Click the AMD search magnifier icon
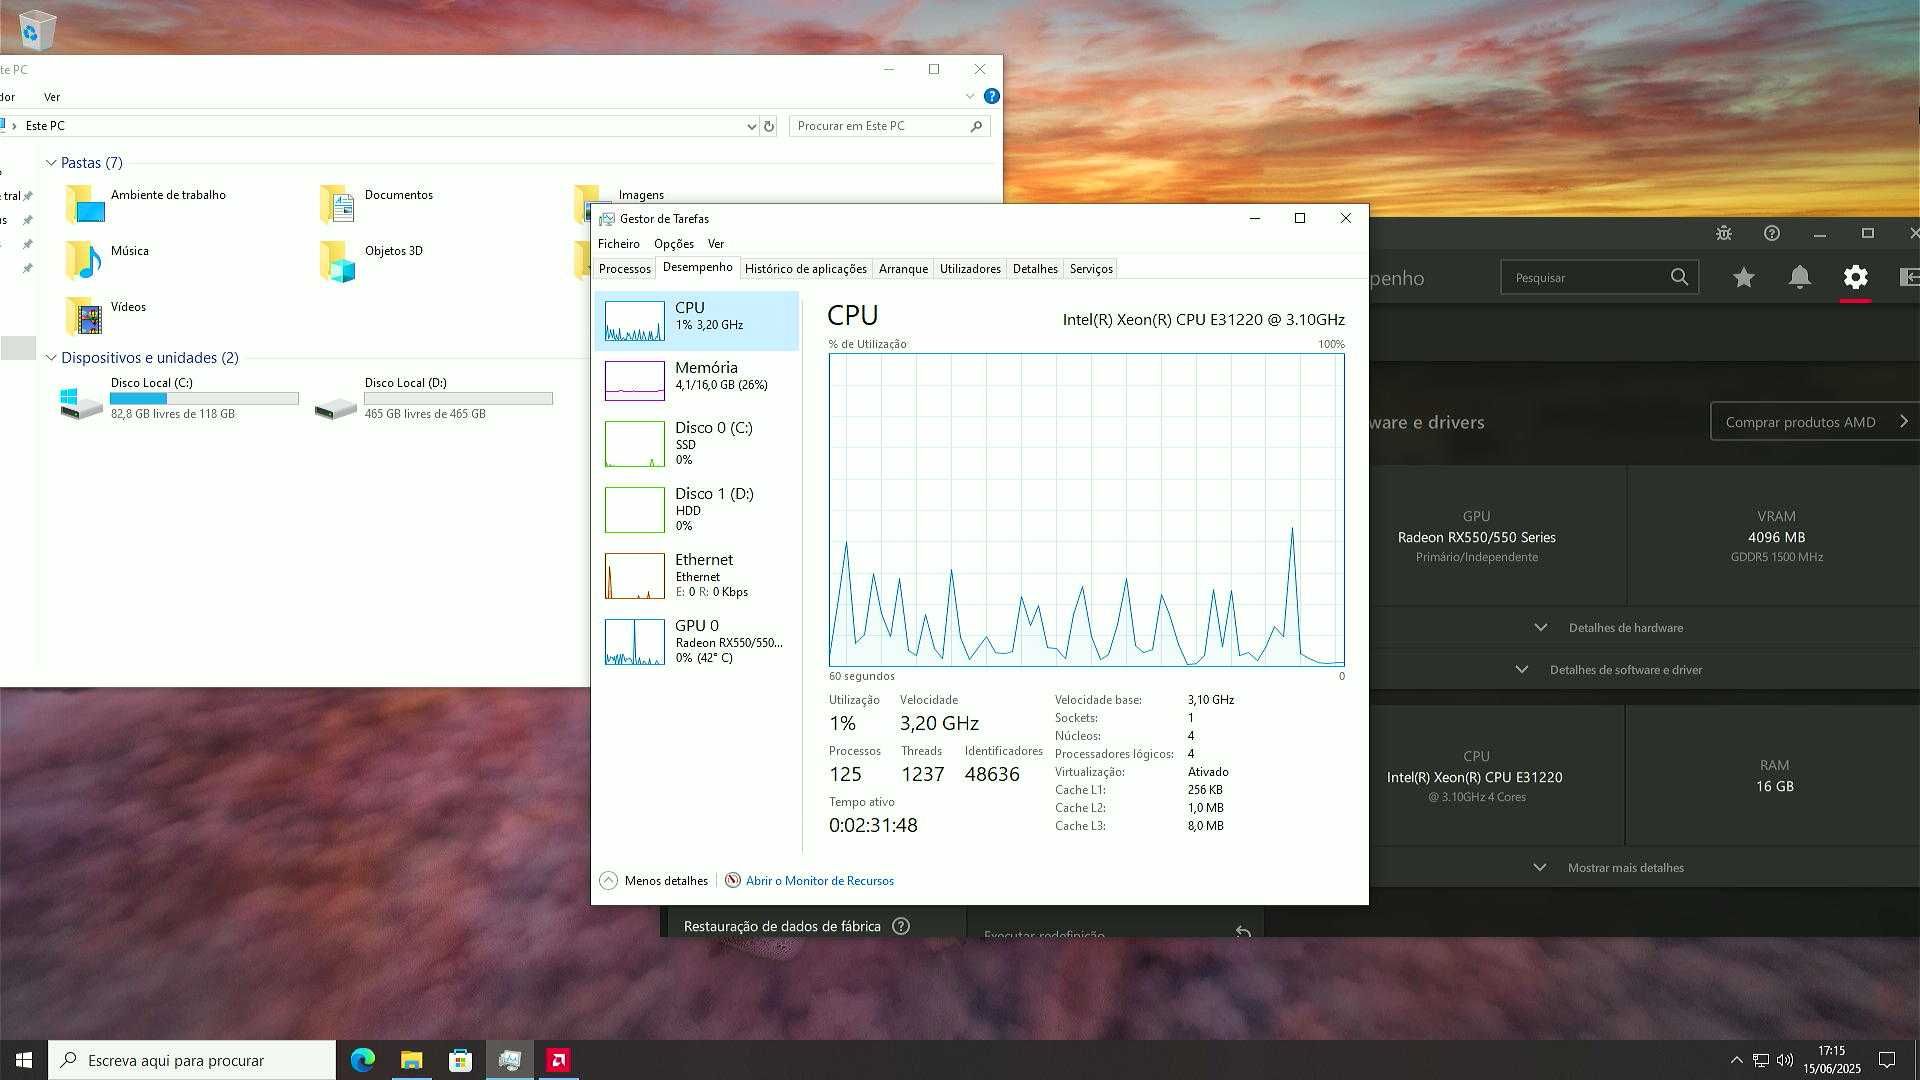1920x1080 pixels. 1679,277
